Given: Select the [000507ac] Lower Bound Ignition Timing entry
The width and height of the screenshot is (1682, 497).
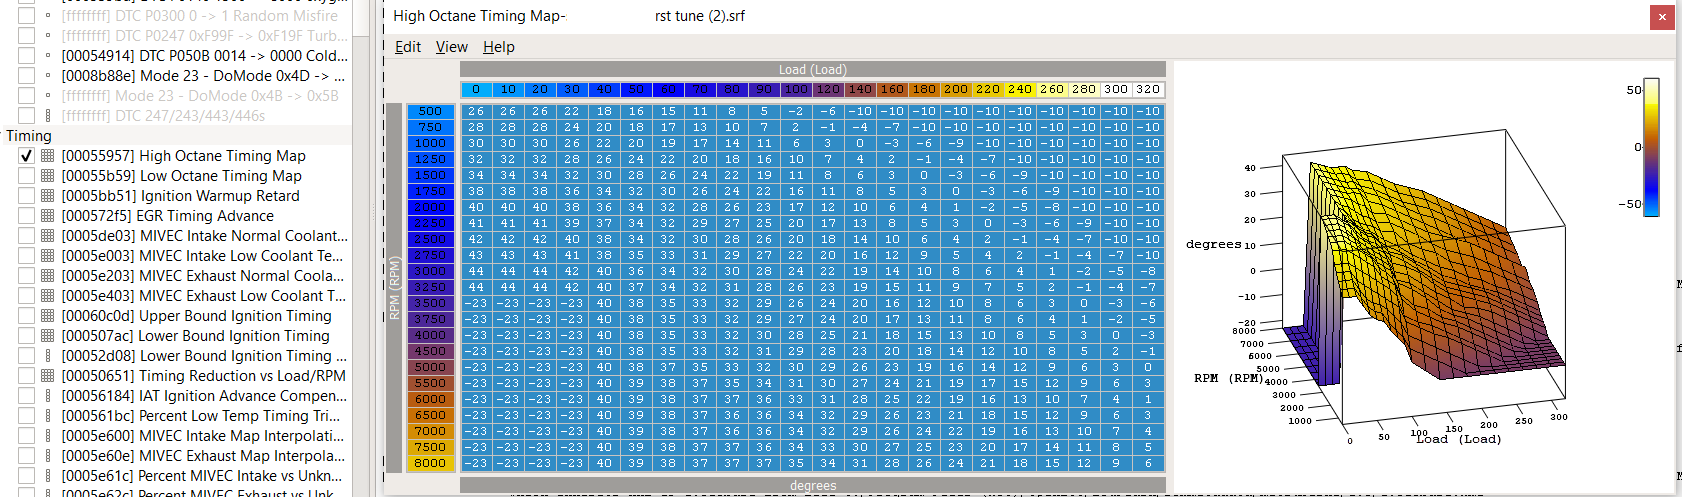Looking at the screenshot, I should [195, 336].
